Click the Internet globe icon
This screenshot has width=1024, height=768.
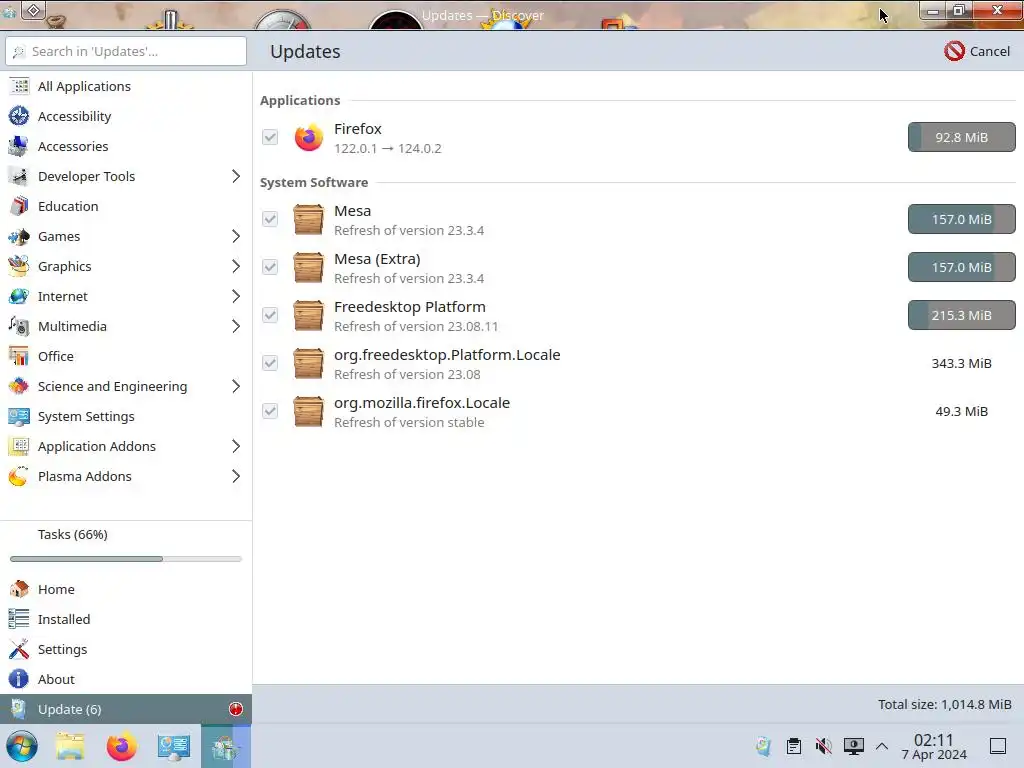(x=19, y=296)
